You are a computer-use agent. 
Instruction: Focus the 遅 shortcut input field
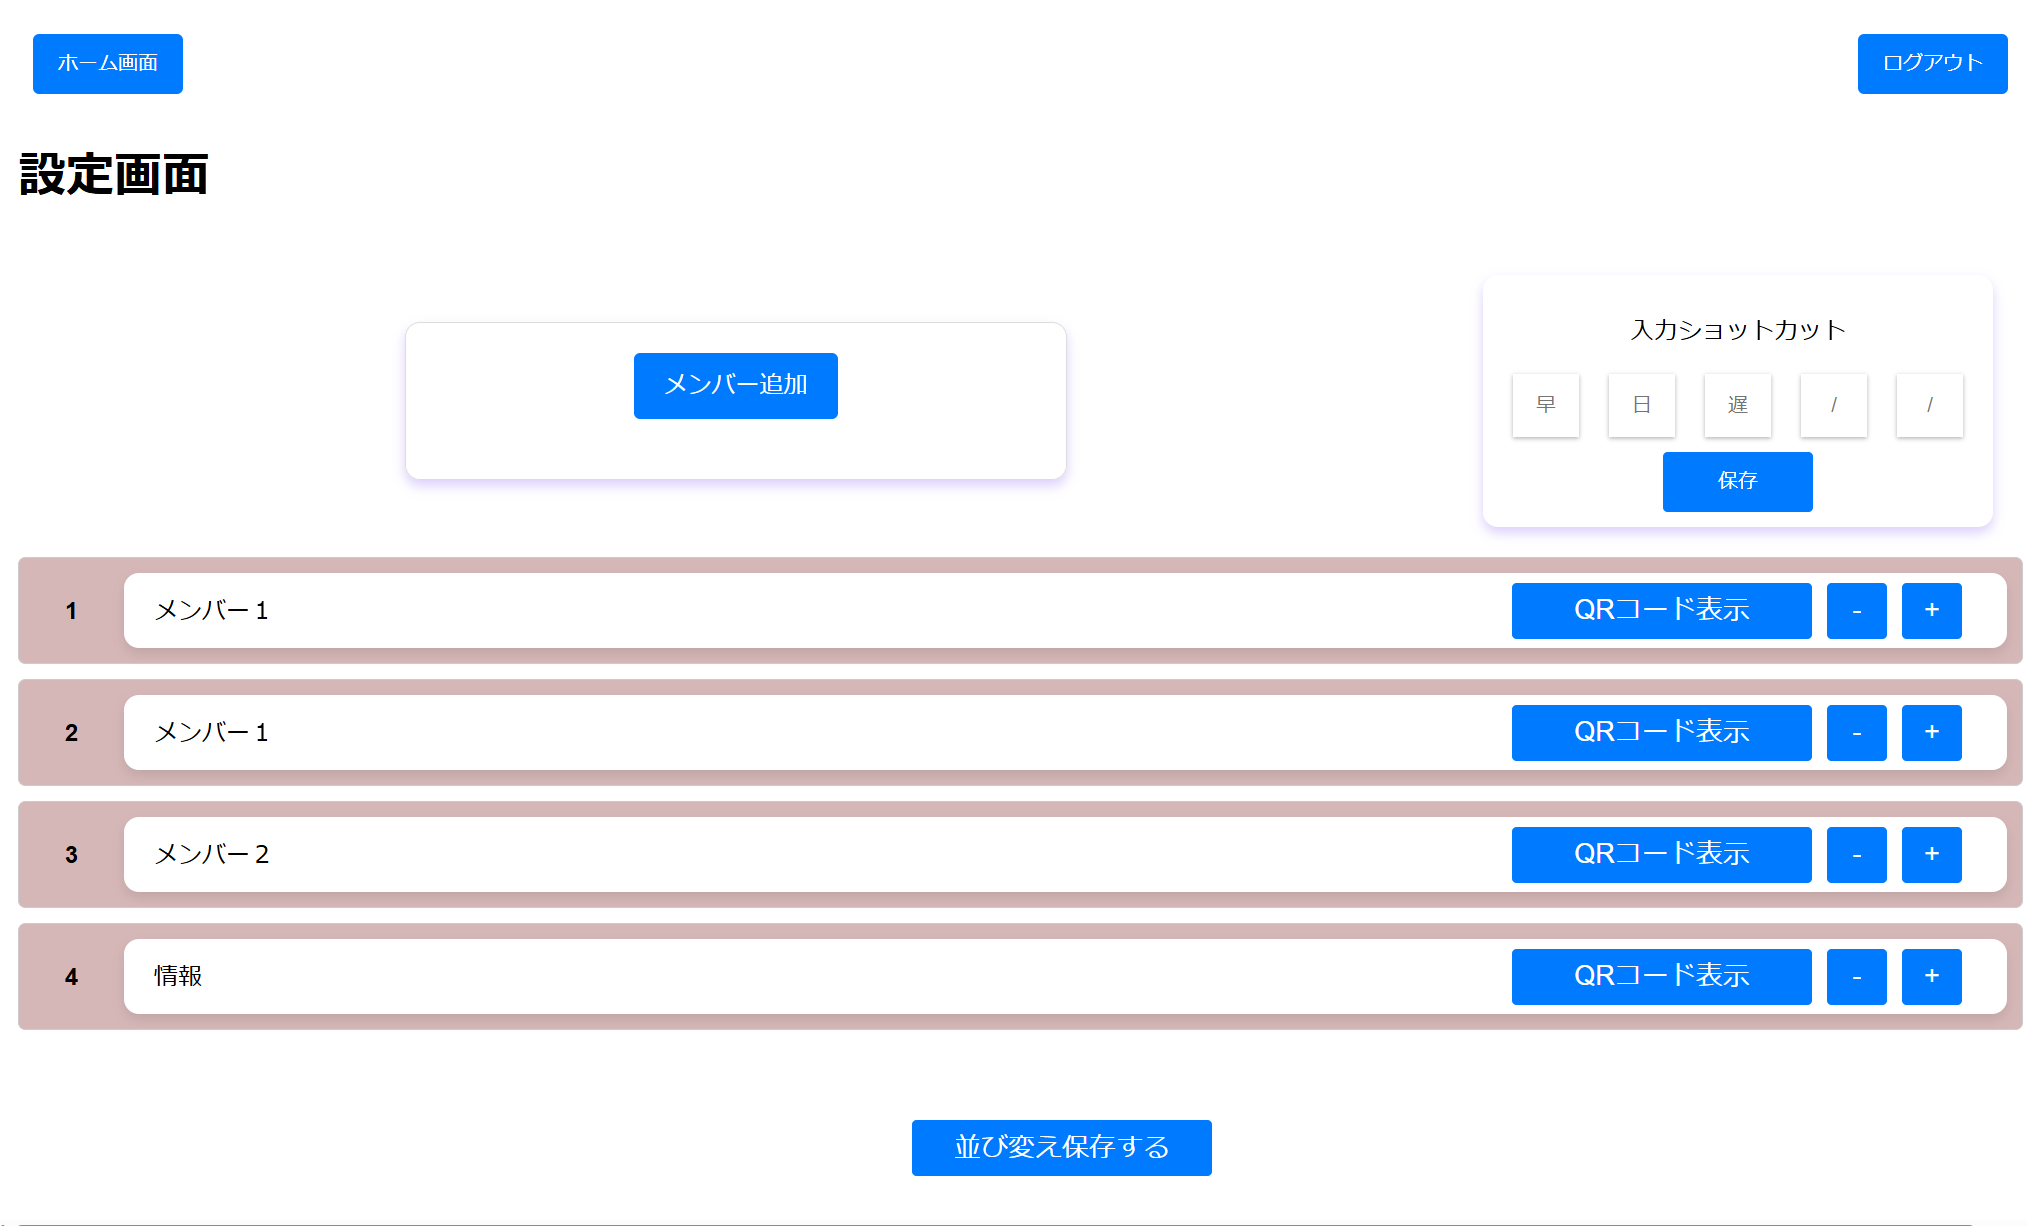[x=1737, y=405]
